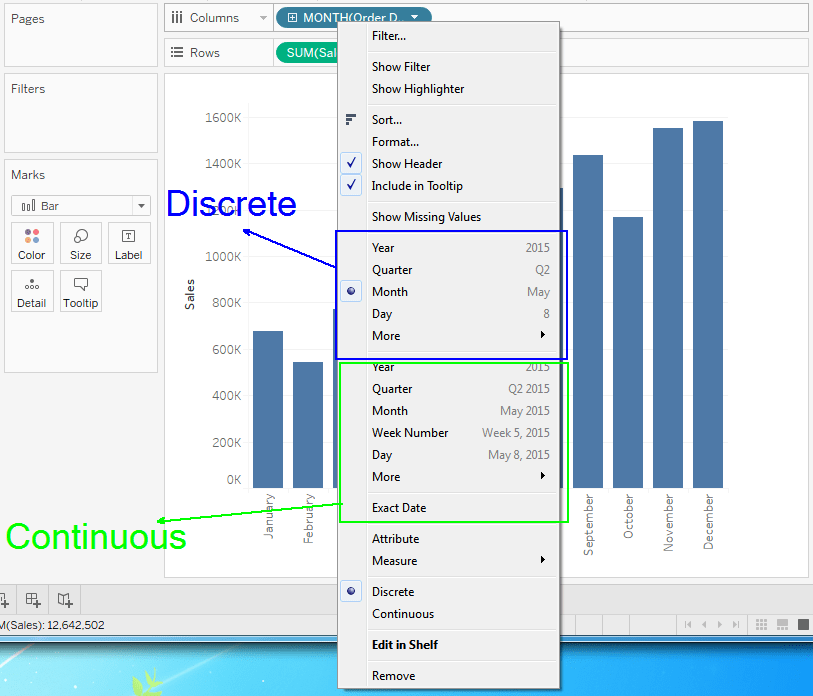Open the Color property on the Marks card
This screenshot has width=813, height=696.
pos(31,242)
